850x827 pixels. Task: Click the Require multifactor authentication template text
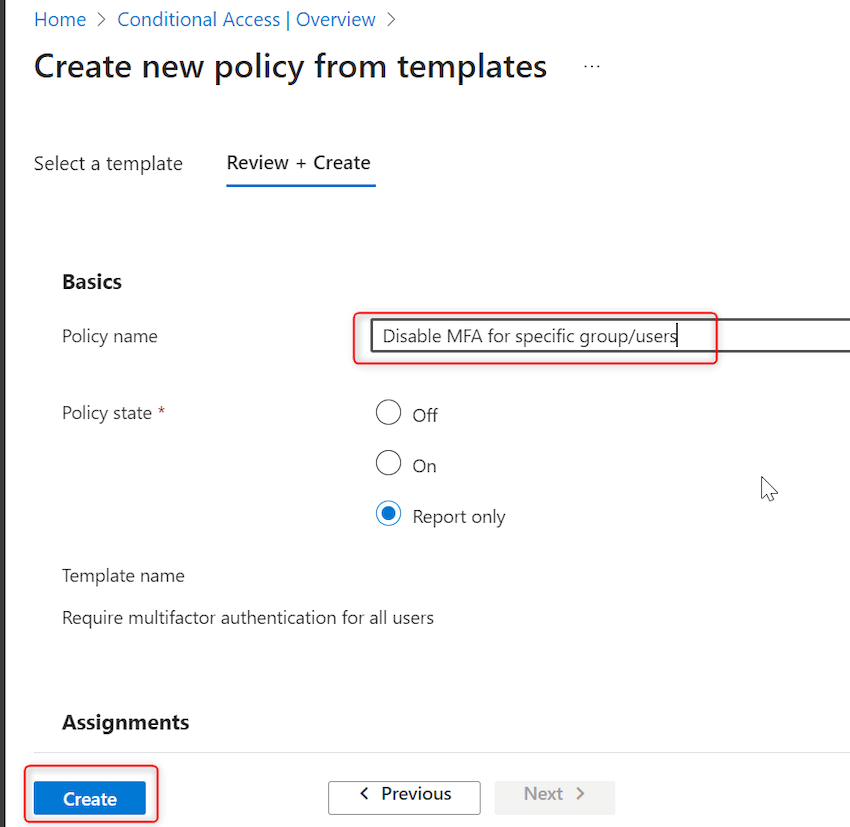point(248,617)
